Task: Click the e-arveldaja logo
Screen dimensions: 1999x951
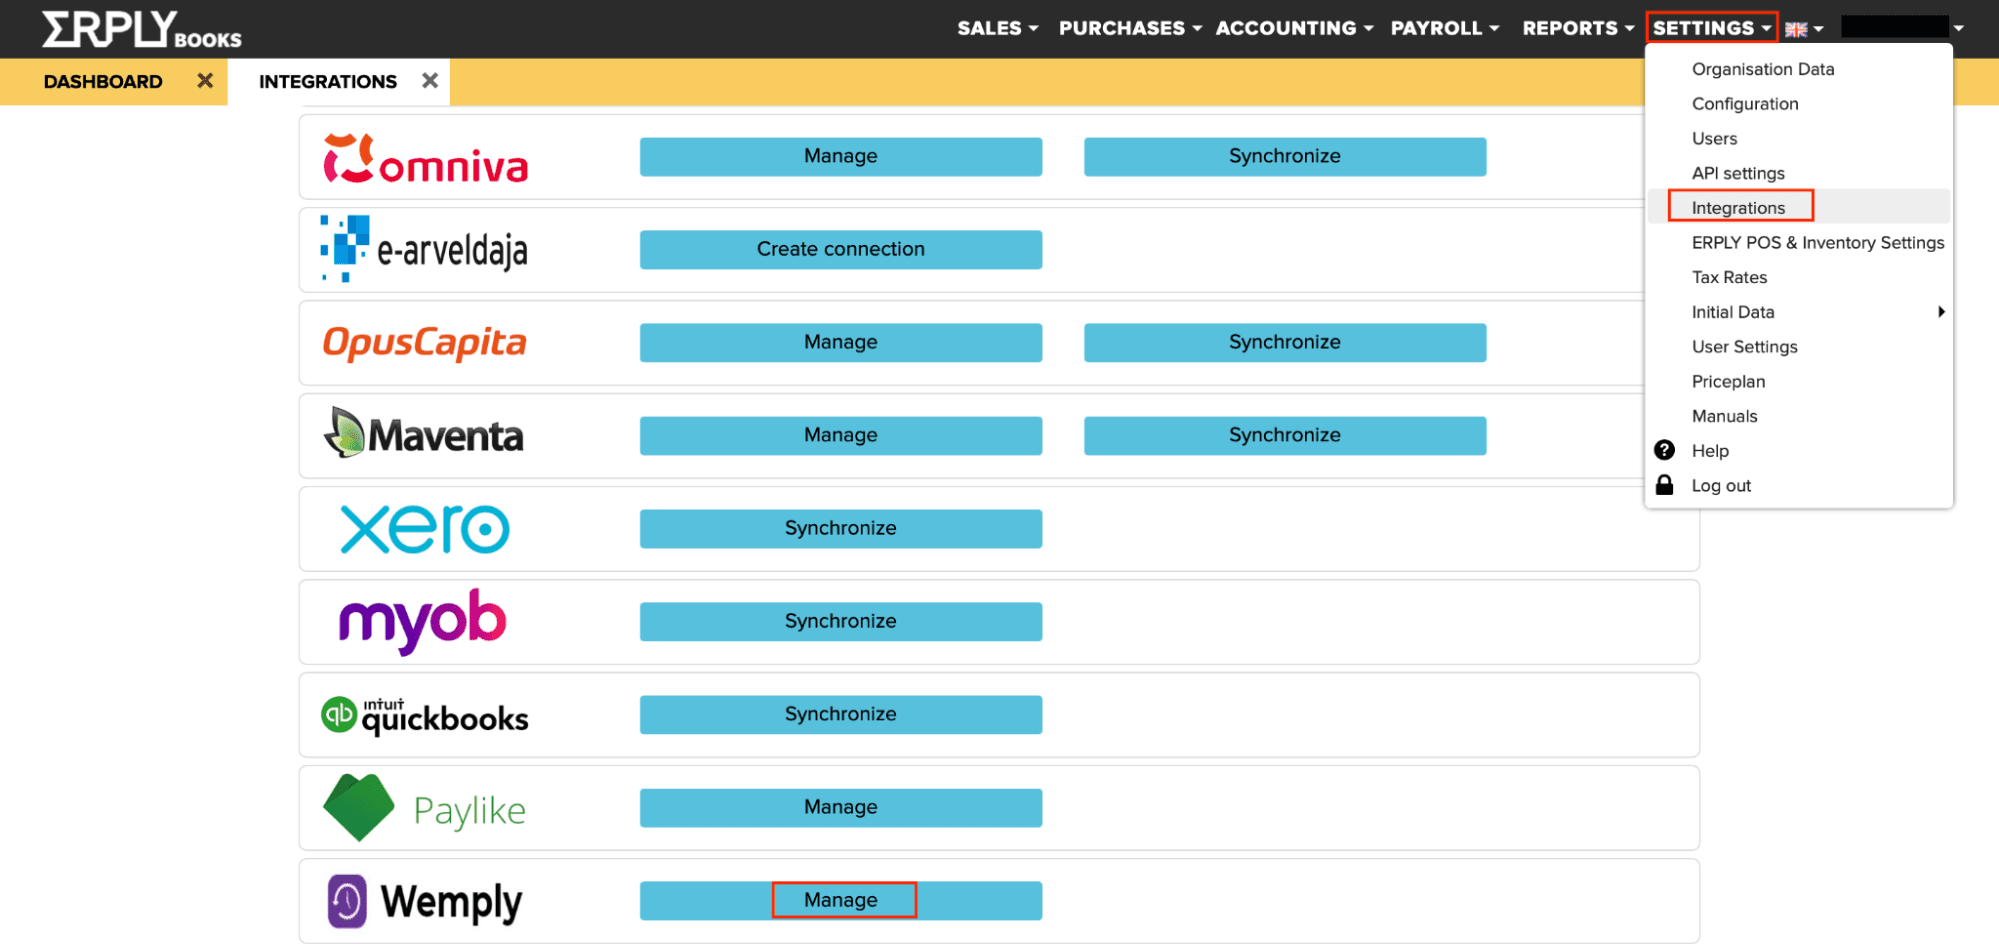Action: point(424,248)
